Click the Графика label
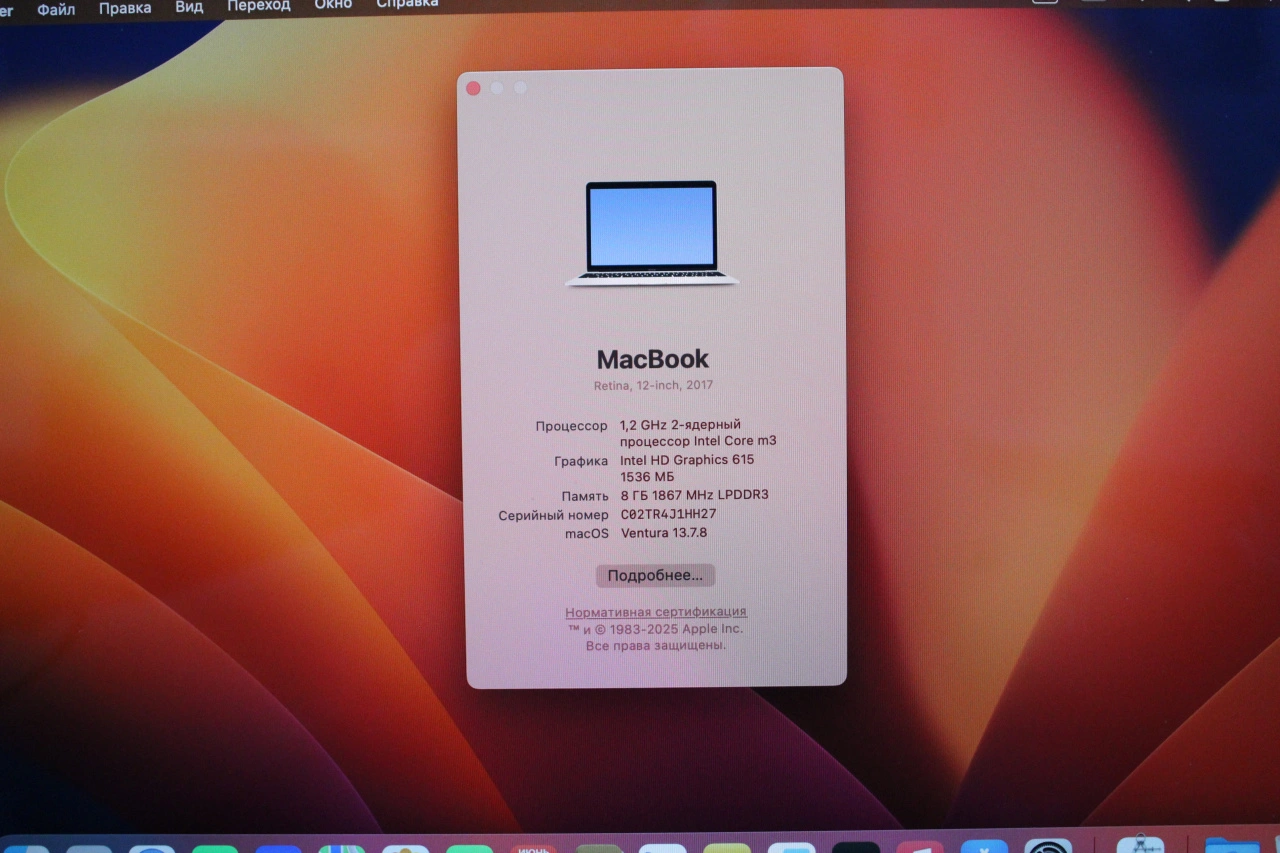Viewport: 1280px width, 853px height. [581, 461]
